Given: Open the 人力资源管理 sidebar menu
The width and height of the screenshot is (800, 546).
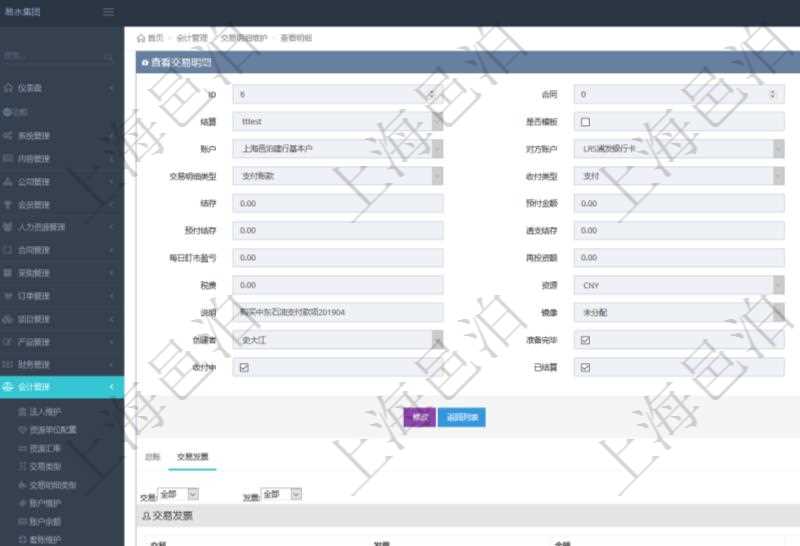Looking at the screenshot, I should (61, 227).
